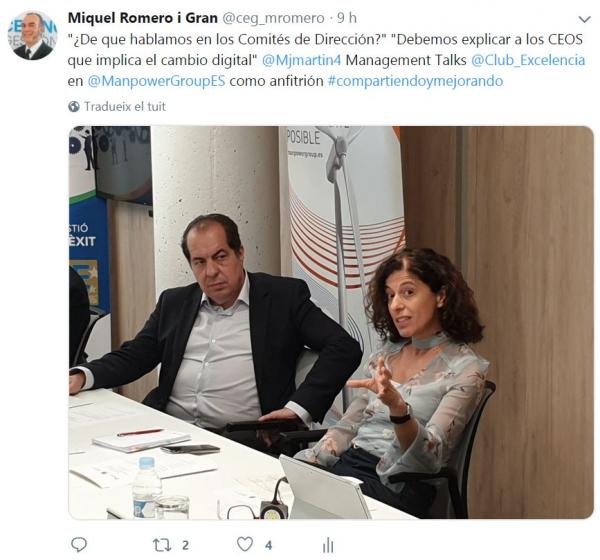Visit the @ceg_mromero handle
The height and width of the screenshot is (560, 600).
point(273,18)
